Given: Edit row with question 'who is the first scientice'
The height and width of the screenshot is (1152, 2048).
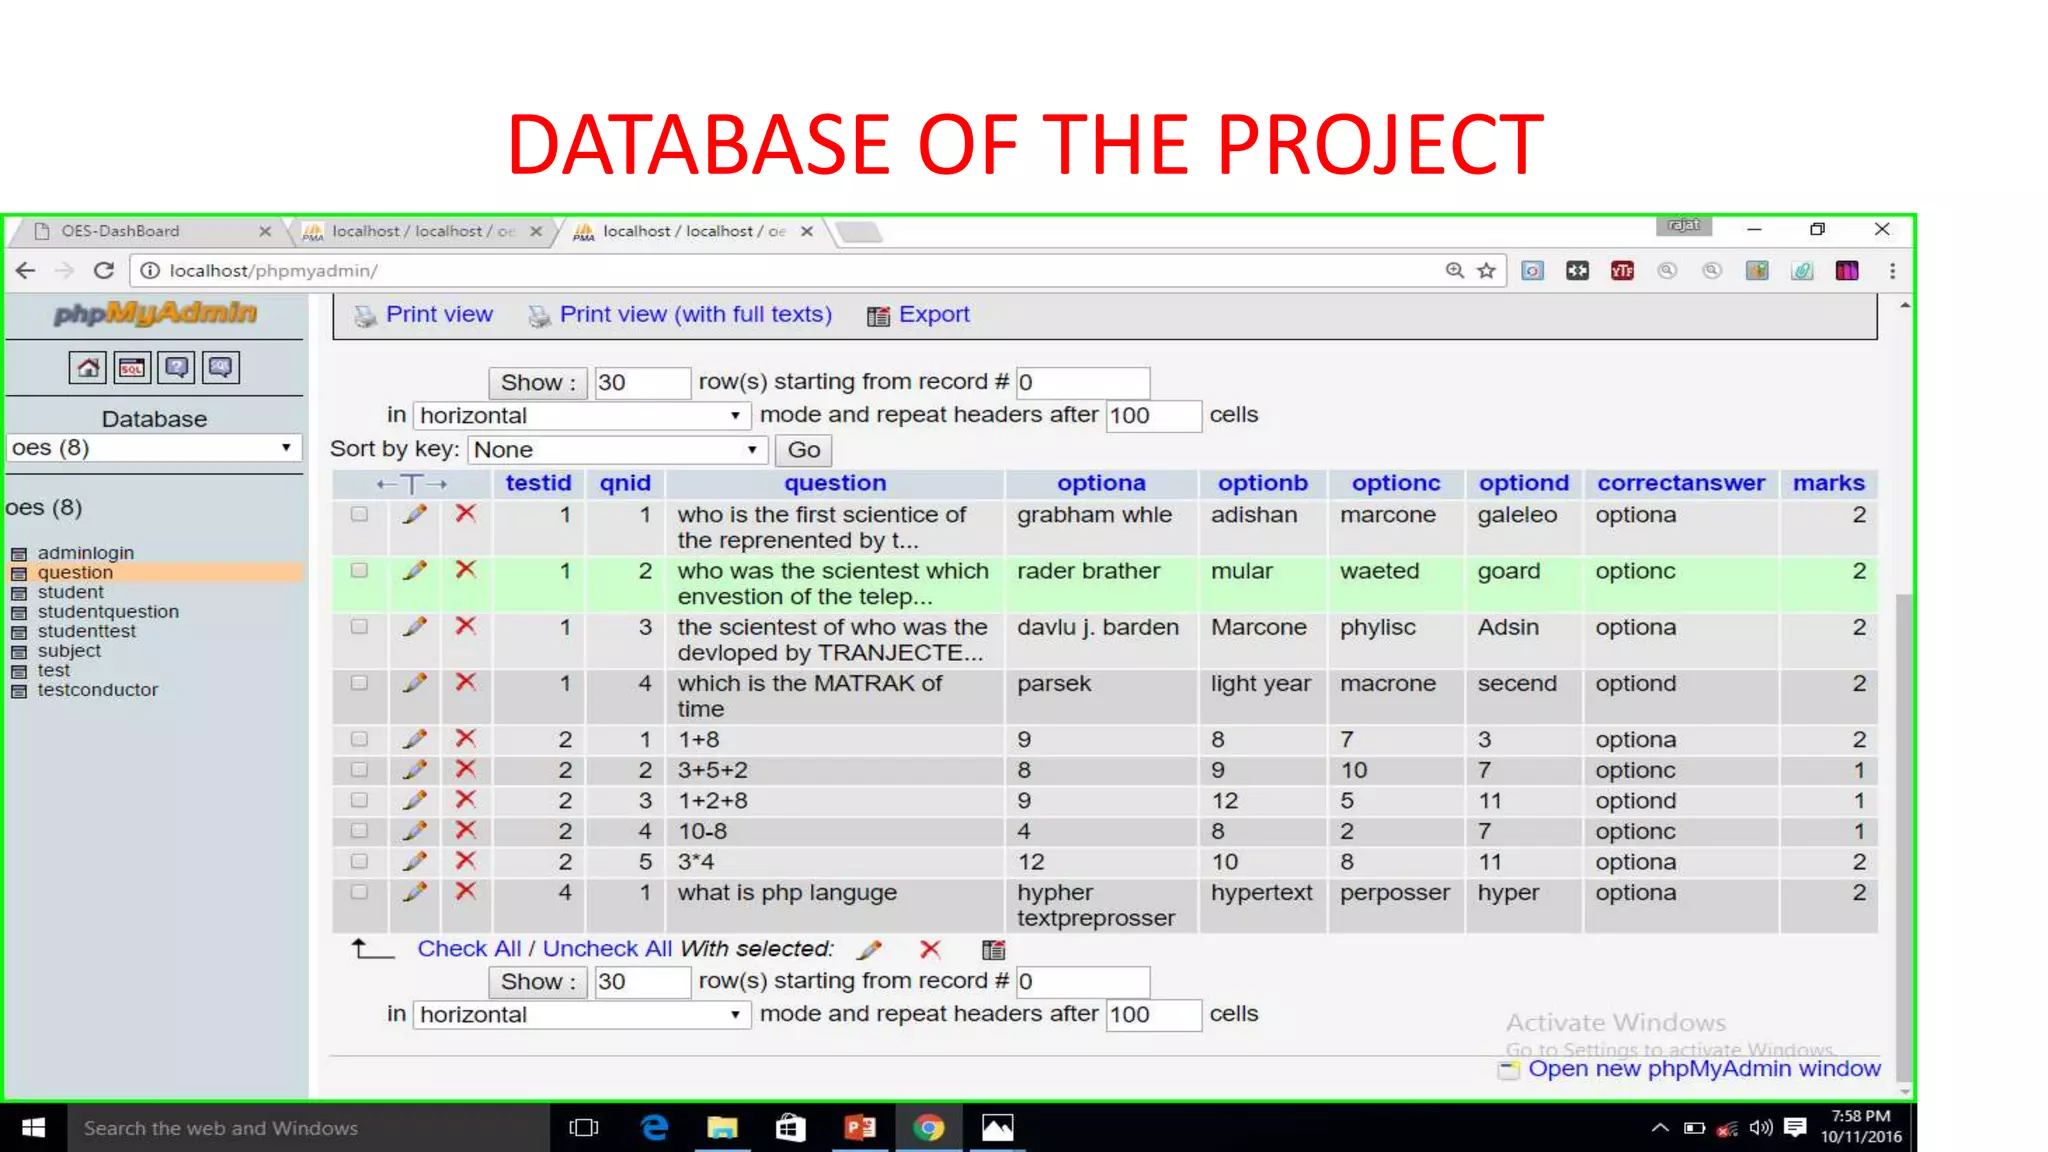Looking at the screenshot, I should (x=414, y=514).
